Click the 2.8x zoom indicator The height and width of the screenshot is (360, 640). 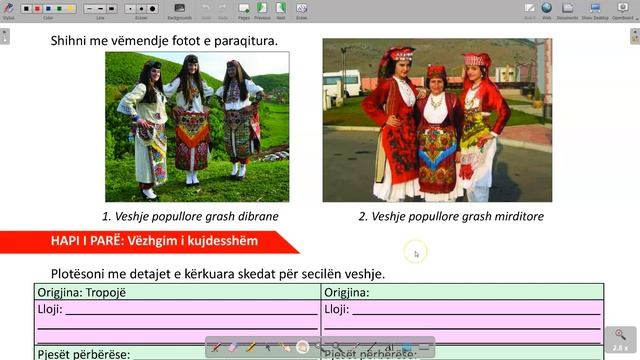tap(620, 340)
